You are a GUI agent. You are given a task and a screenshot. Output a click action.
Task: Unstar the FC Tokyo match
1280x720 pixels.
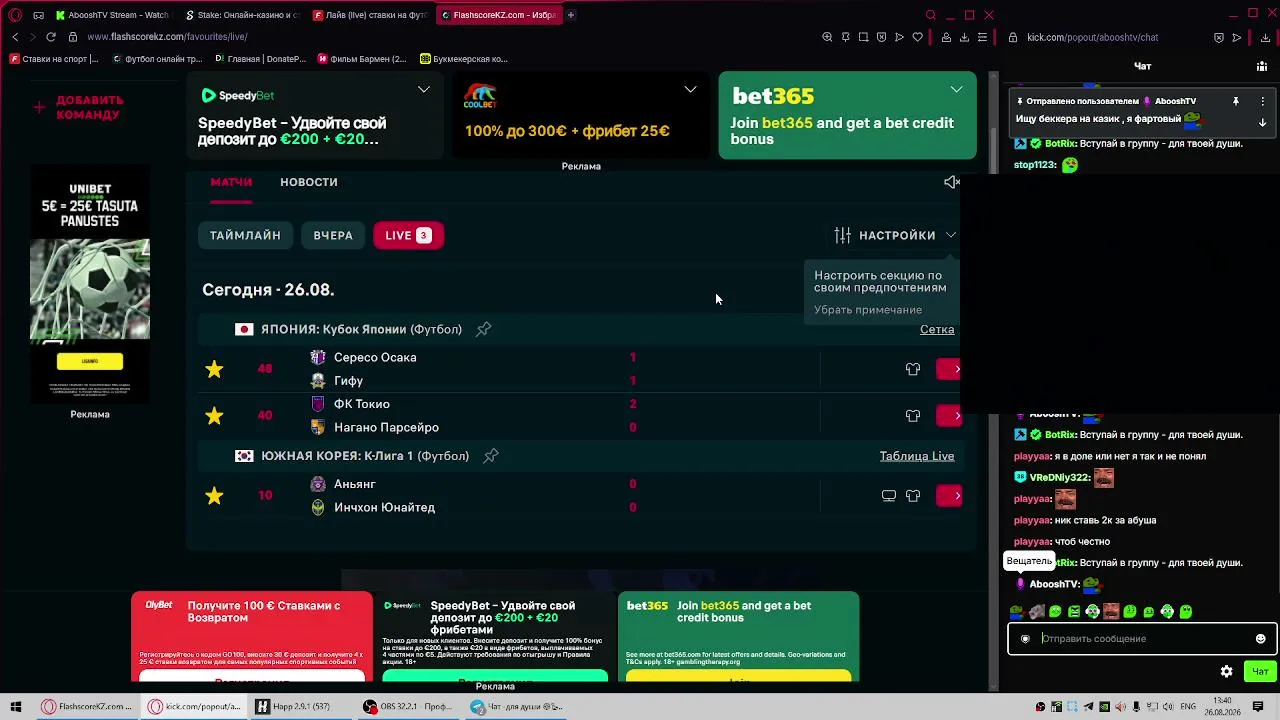click(x=214, y=415)
